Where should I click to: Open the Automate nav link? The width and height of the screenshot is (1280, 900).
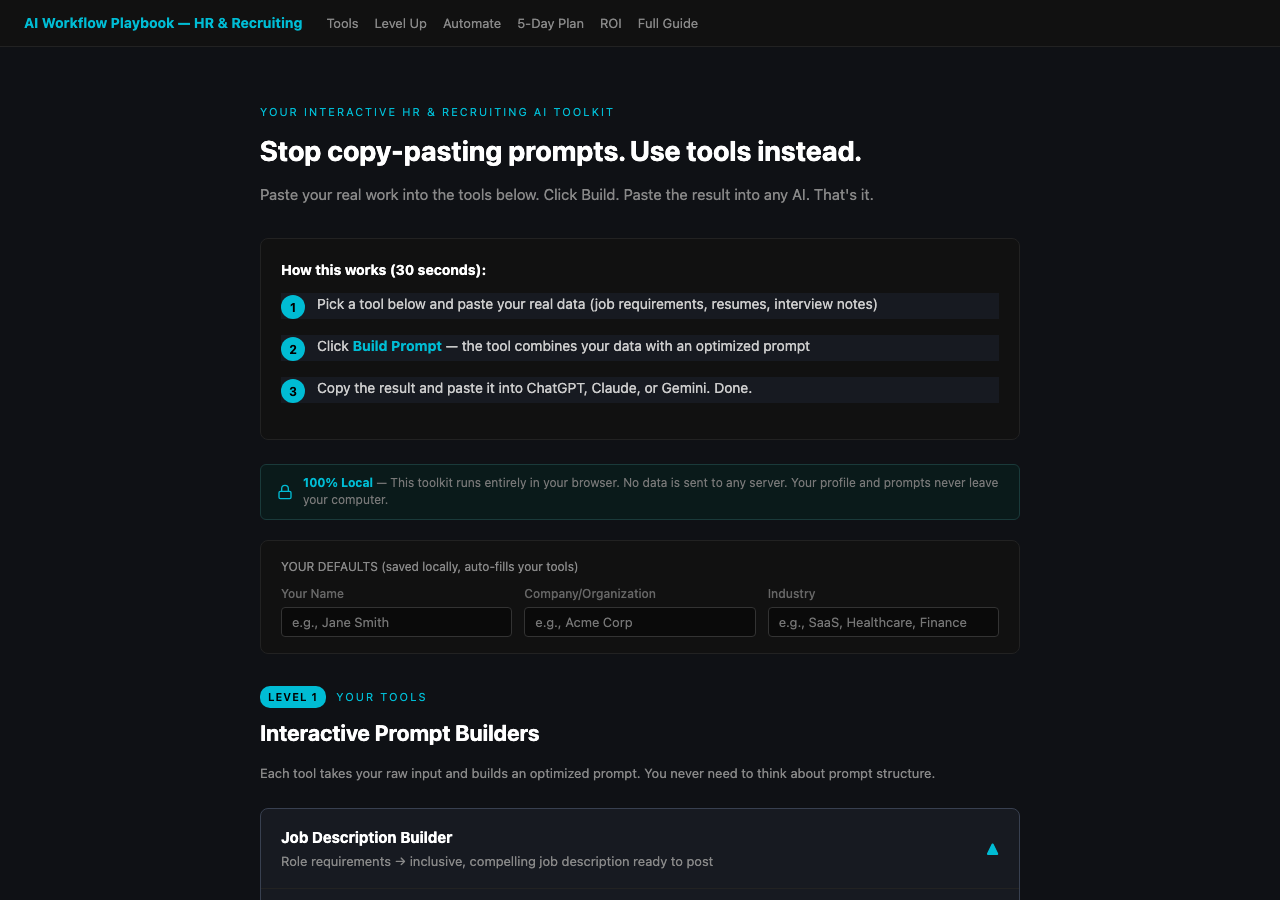tap(472, 23)
